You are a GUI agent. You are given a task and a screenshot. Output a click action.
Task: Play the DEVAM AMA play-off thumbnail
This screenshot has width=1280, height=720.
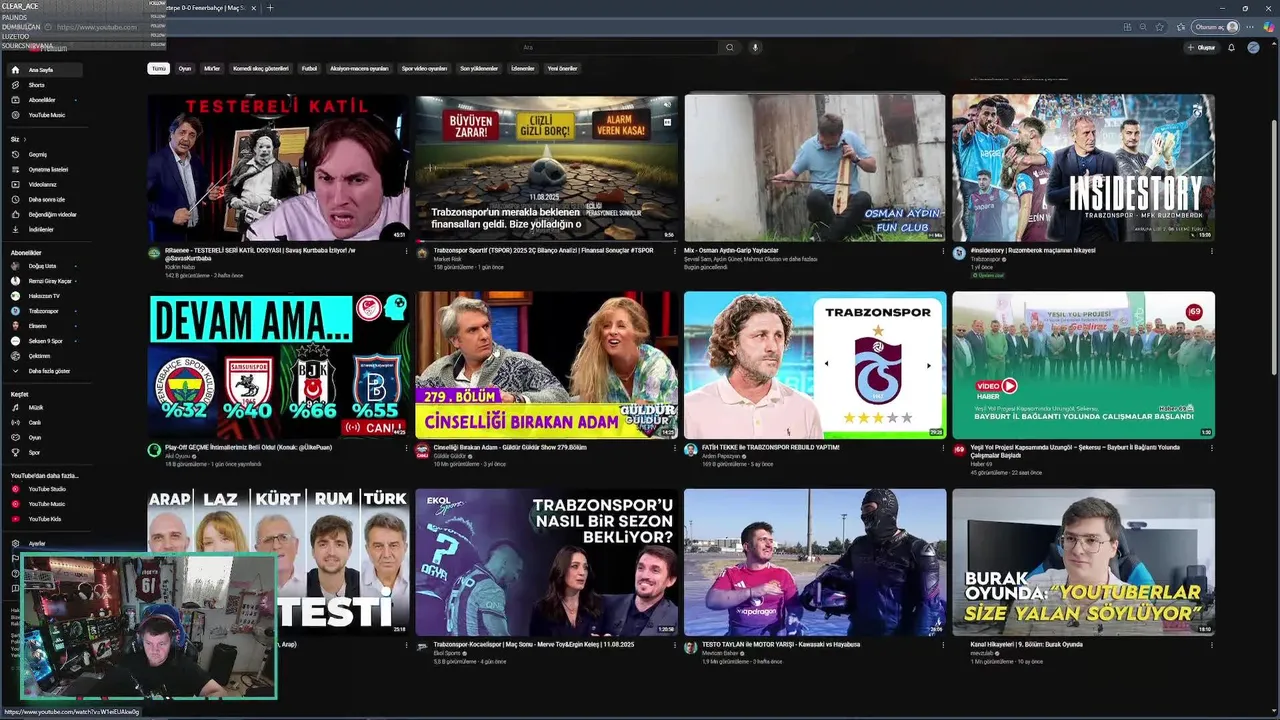coord(278,365)
